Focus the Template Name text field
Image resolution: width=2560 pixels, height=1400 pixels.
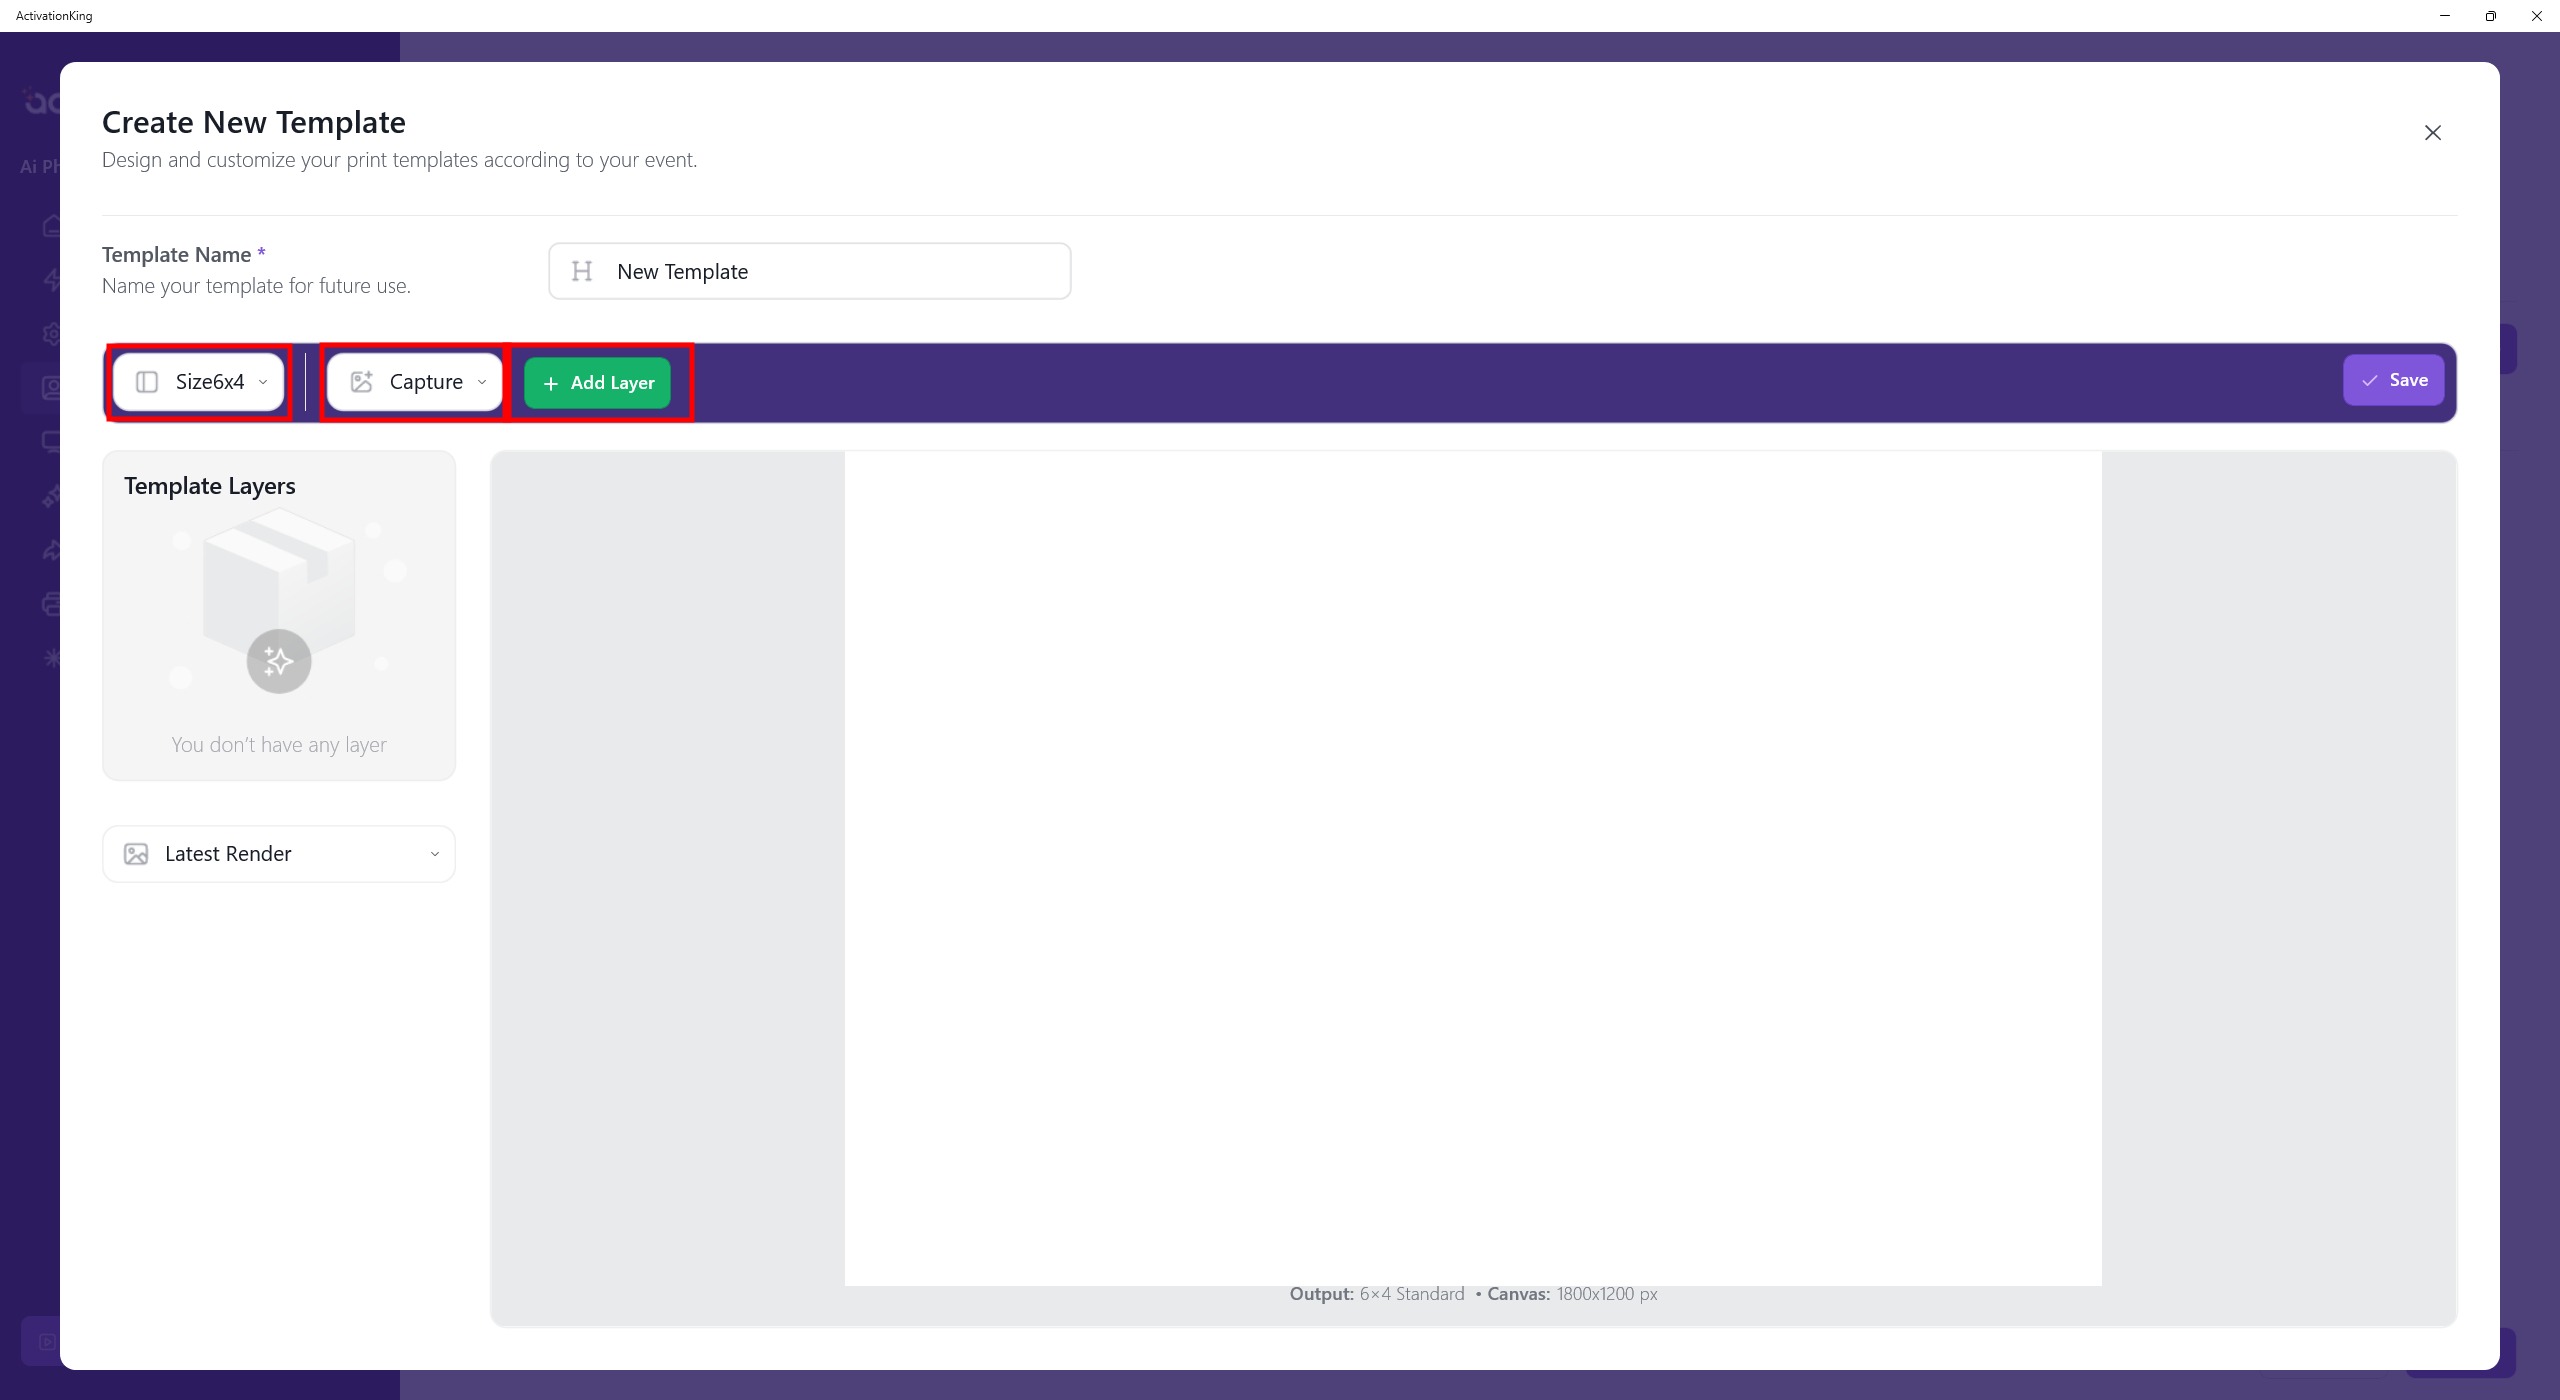click(830, 271)
